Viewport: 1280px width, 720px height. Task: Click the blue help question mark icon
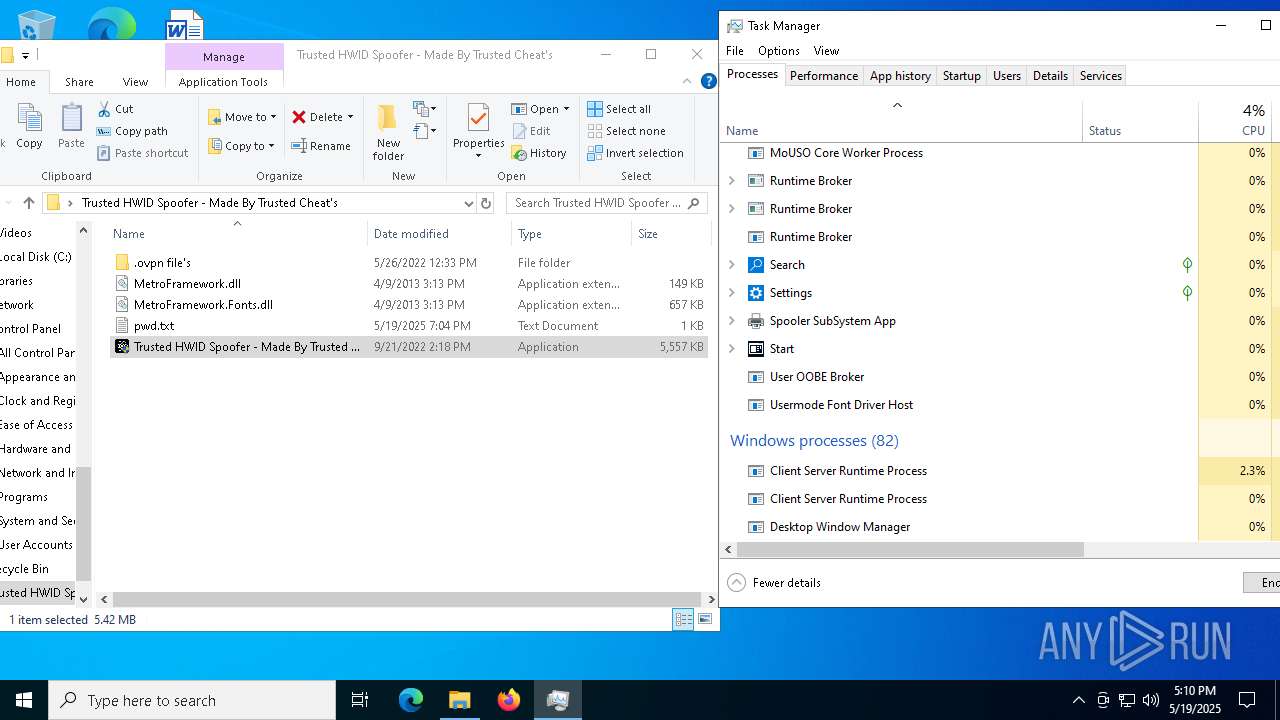[708, 82]
